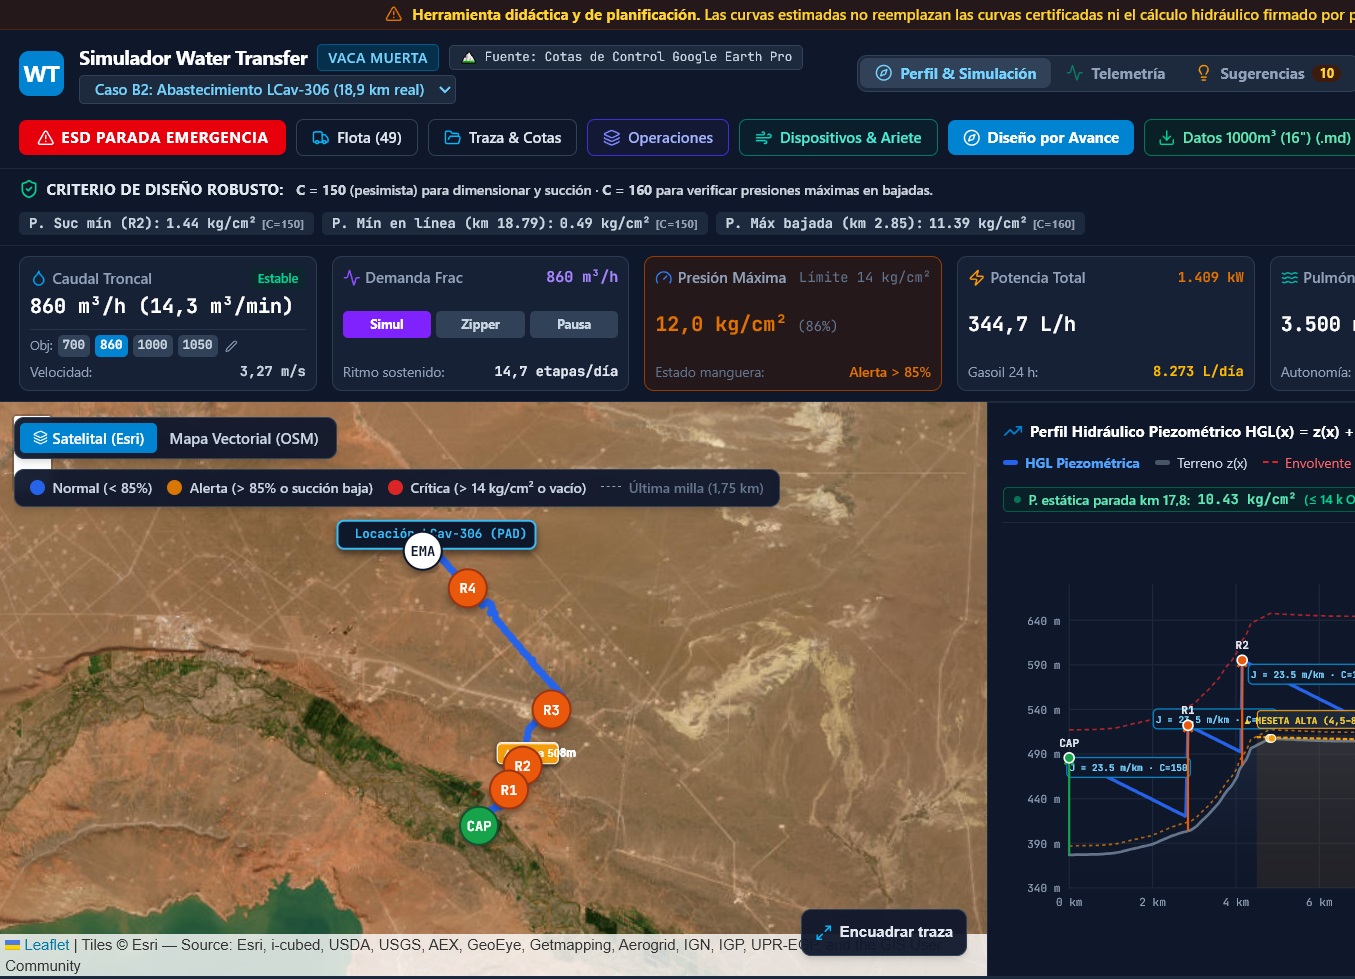Click the droplet icon on Caudal Troncal card
Image resolution: width=1355 pixels, height=979 pixels.
tap(39, 279)
